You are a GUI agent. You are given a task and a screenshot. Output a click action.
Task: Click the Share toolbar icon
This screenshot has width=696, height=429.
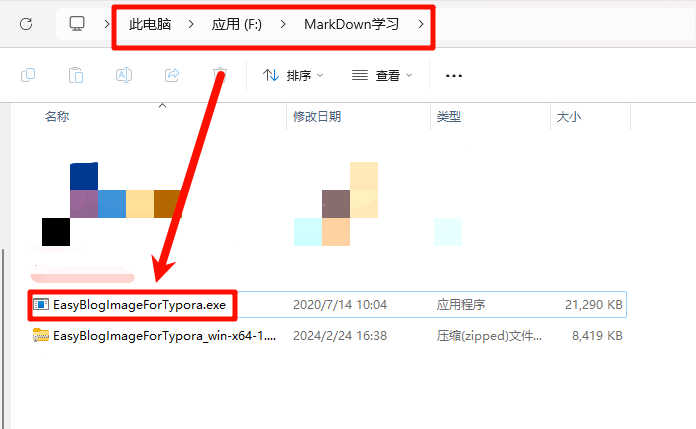172,75
